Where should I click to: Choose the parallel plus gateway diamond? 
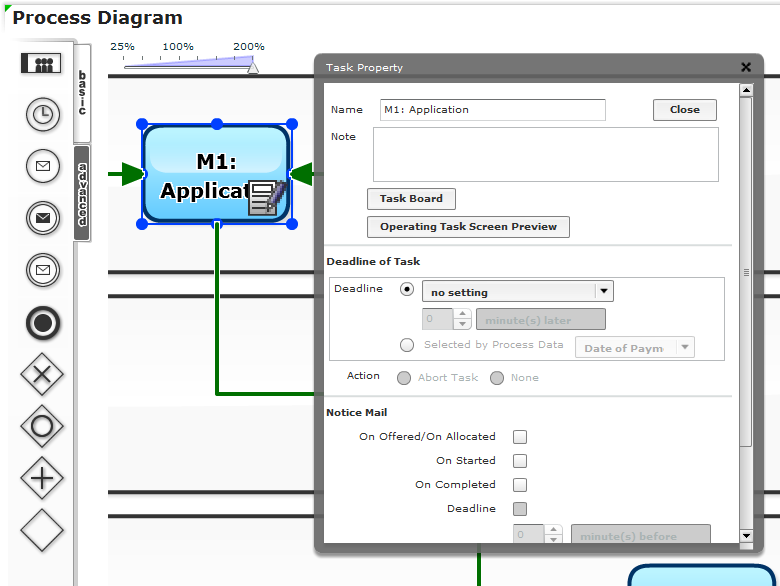(42, 478)
